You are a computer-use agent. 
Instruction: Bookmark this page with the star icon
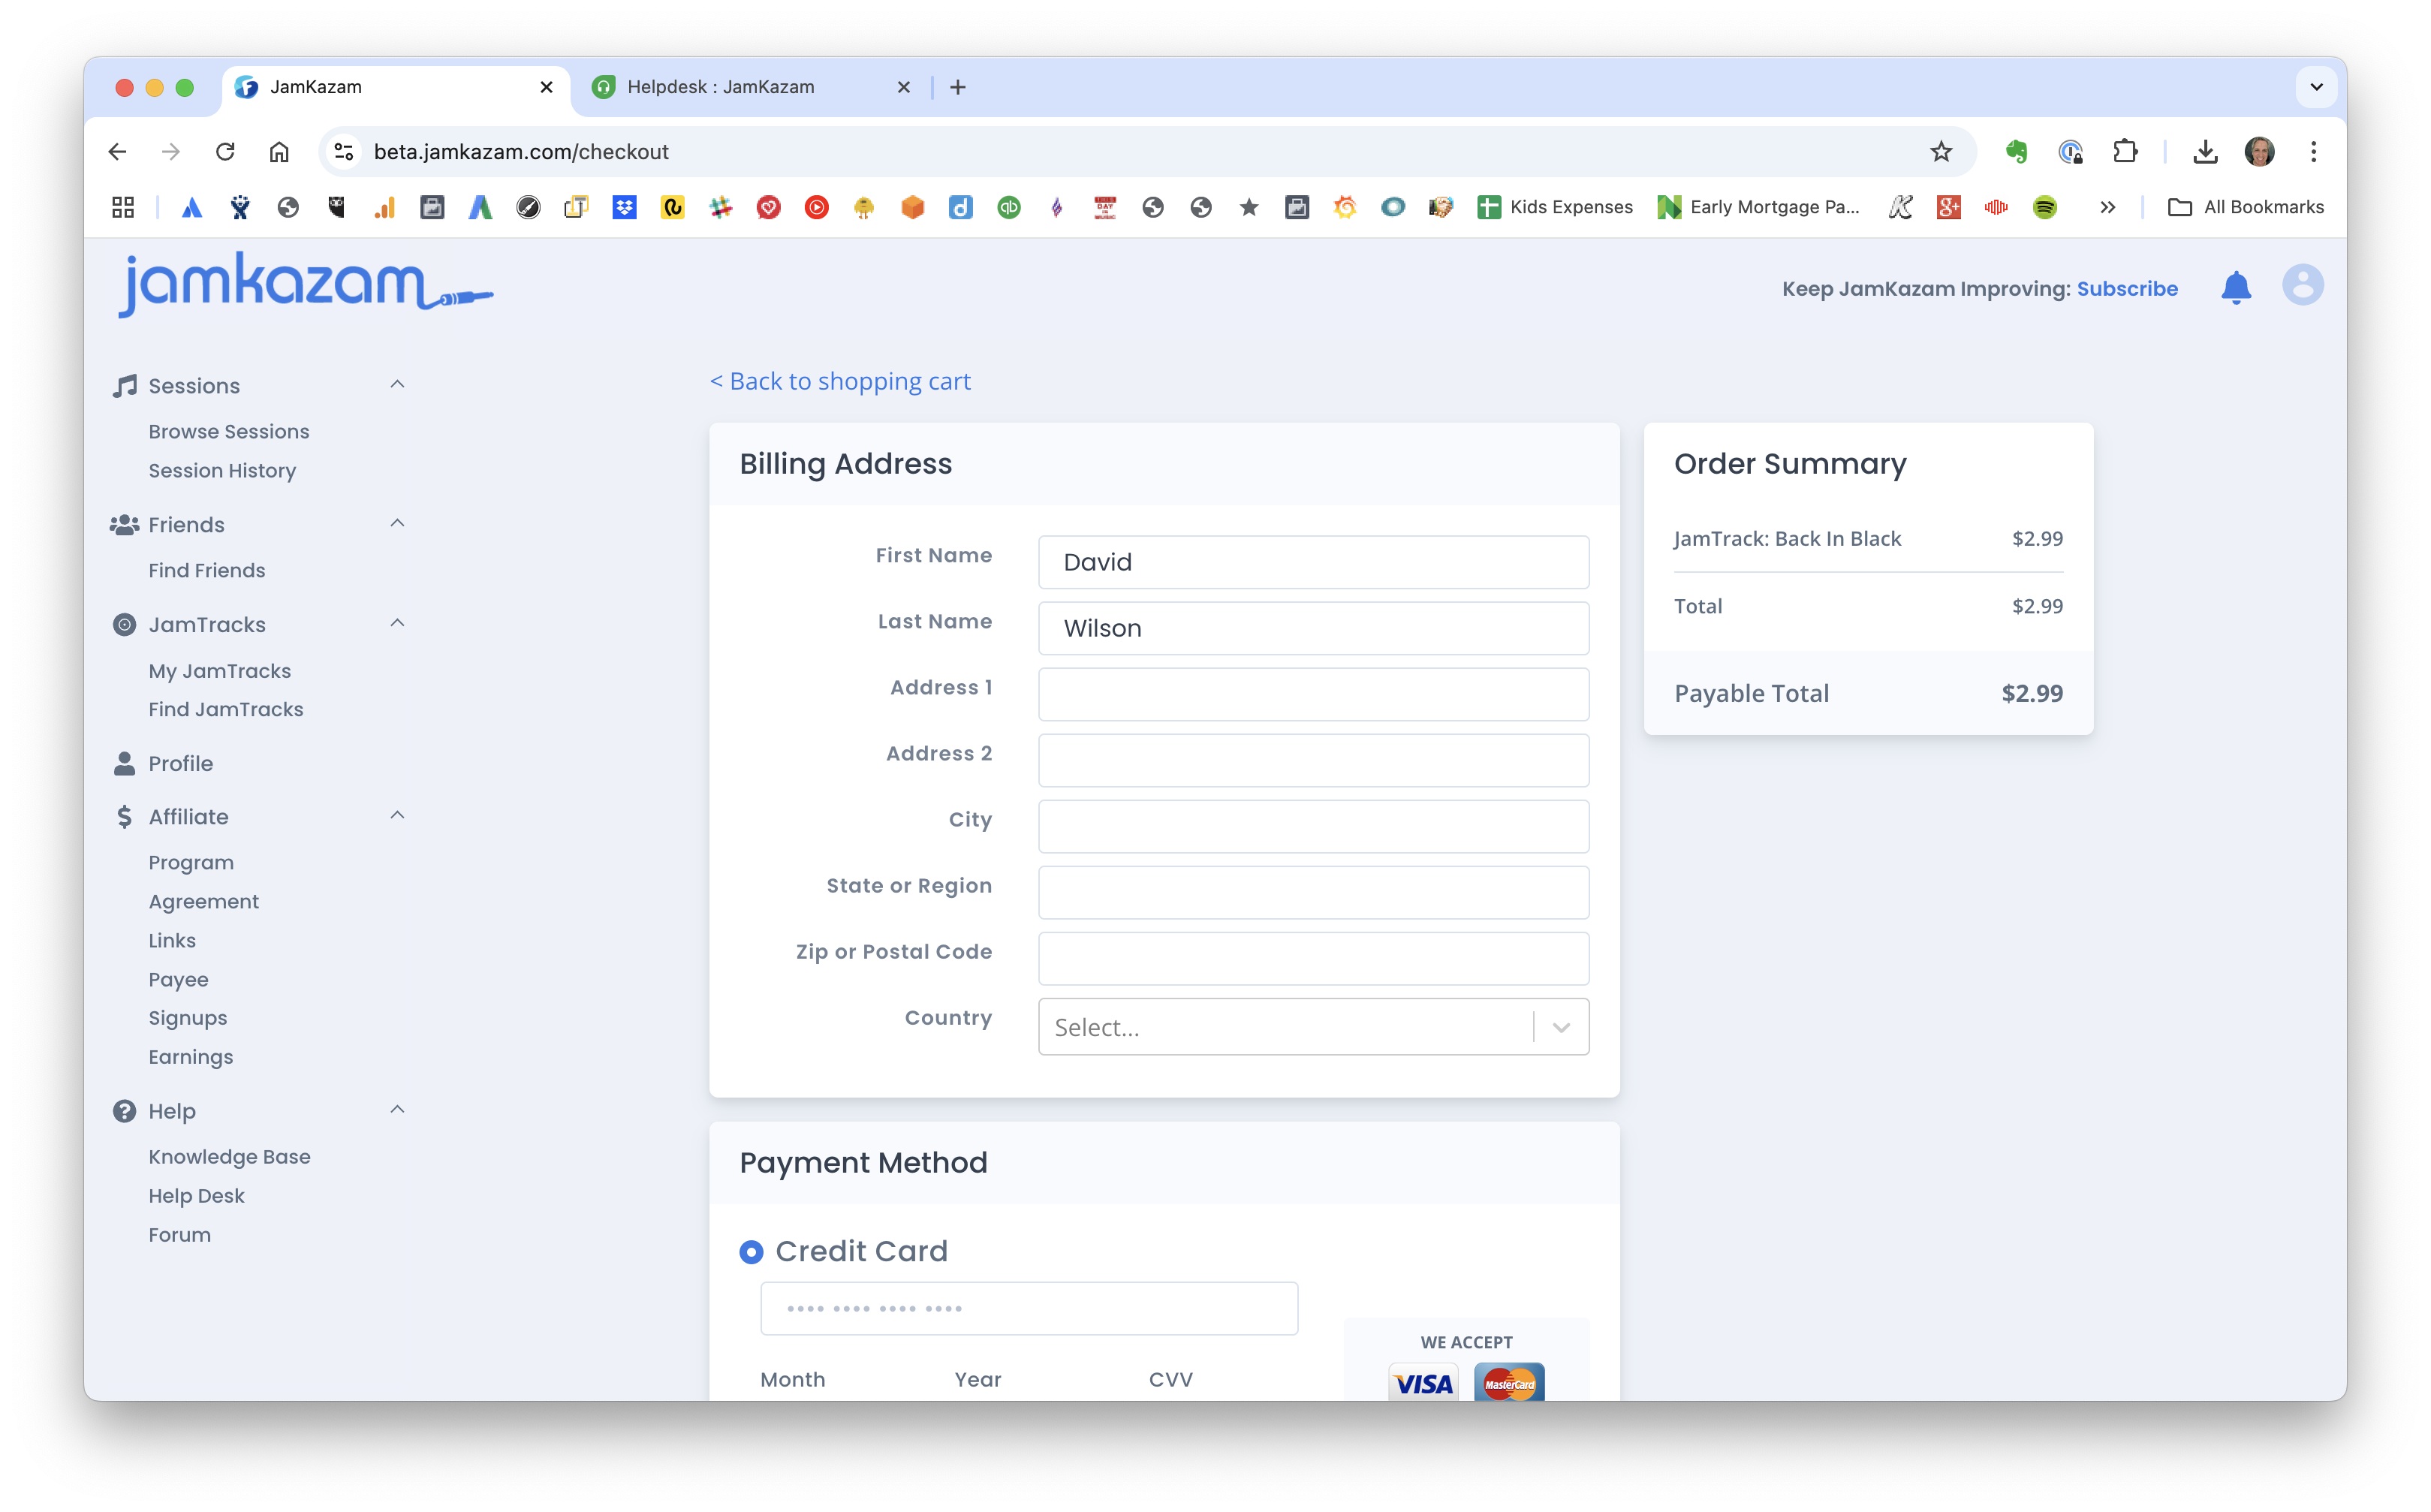click(x=1940, y=152)
